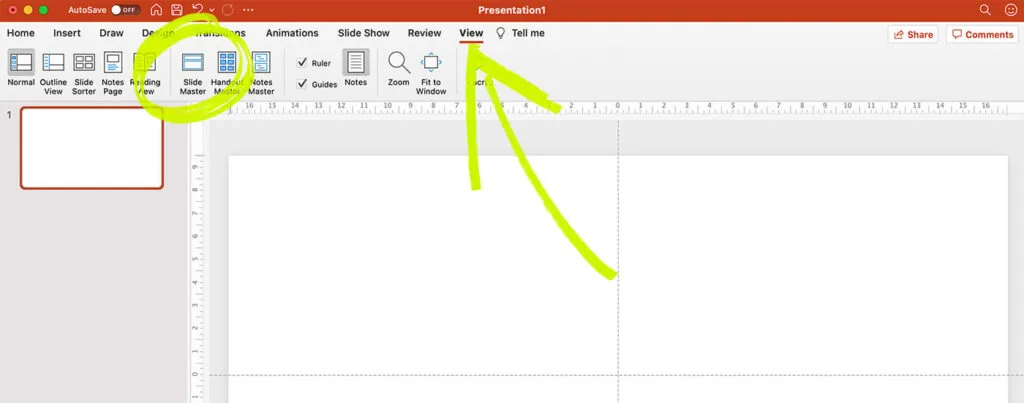Open the Home tab
Viewport: 1024px width, 403px height.
coord(21,33)
